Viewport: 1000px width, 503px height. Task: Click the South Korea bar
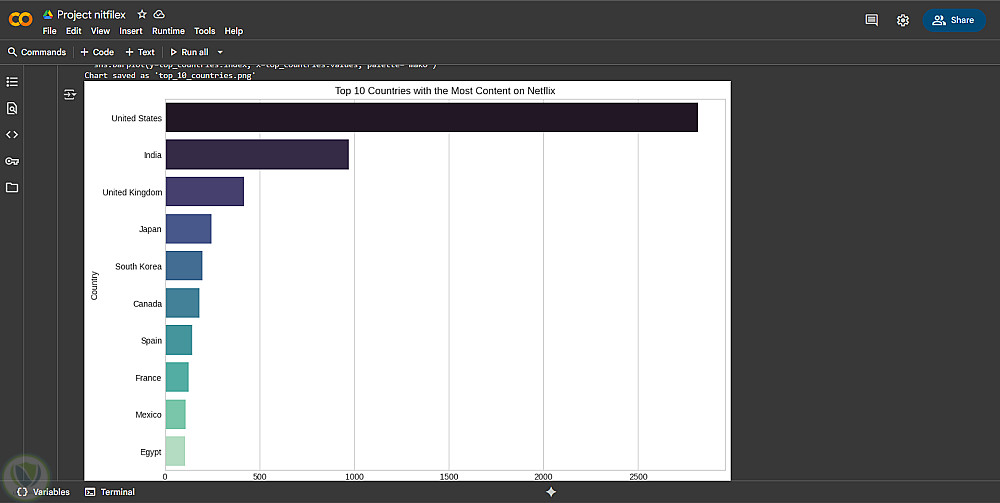[x=184, y=266]
